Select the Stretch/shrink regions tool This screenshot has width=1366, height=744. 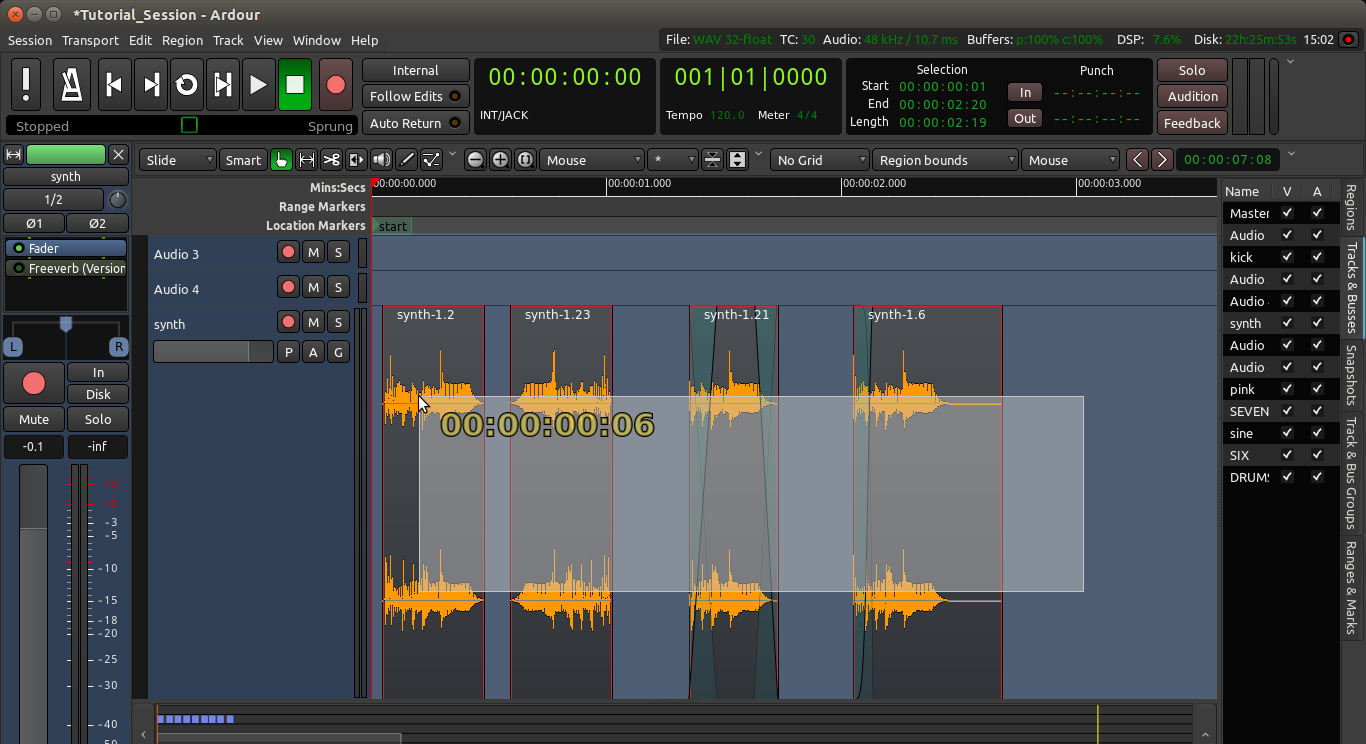pos(356,160)
